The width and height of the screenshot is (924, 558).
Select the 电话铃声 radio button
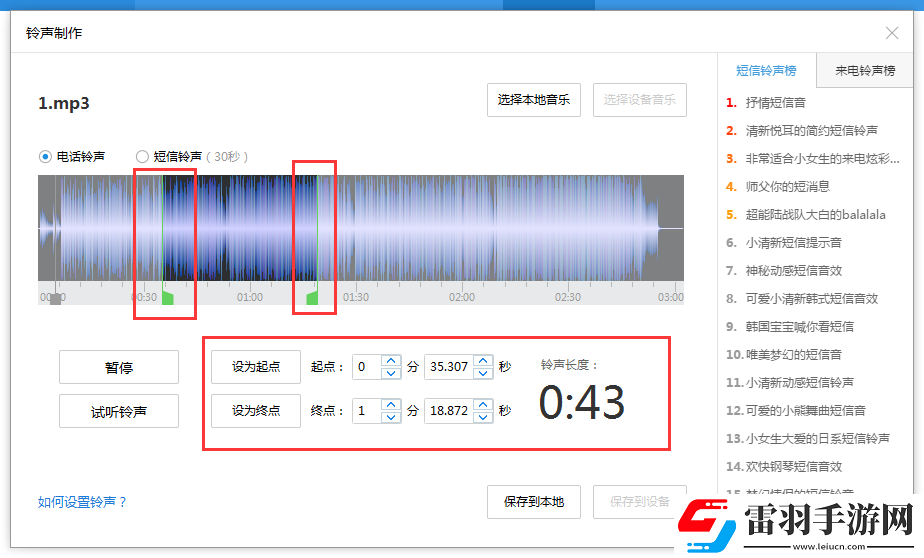45,157
